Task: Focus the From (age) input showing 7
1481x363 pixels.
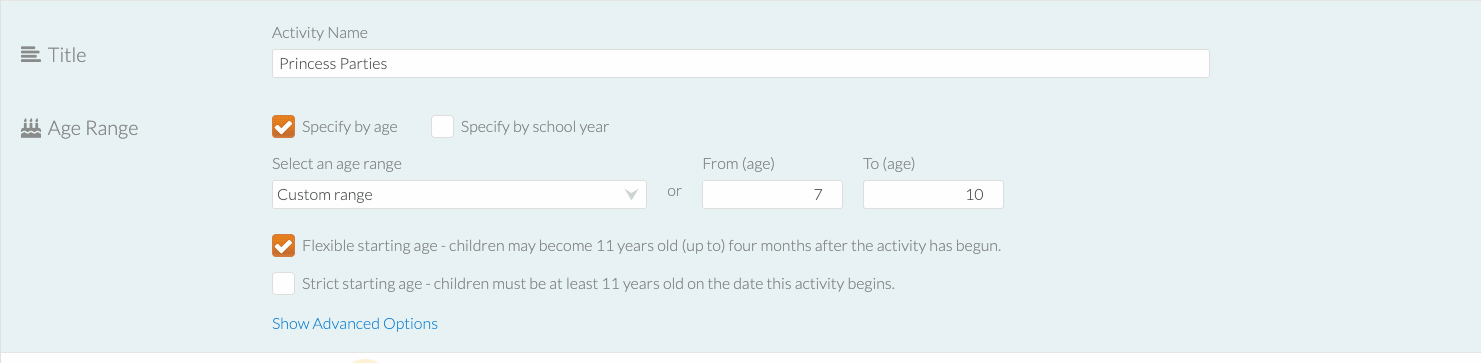Action: (772, 194)
